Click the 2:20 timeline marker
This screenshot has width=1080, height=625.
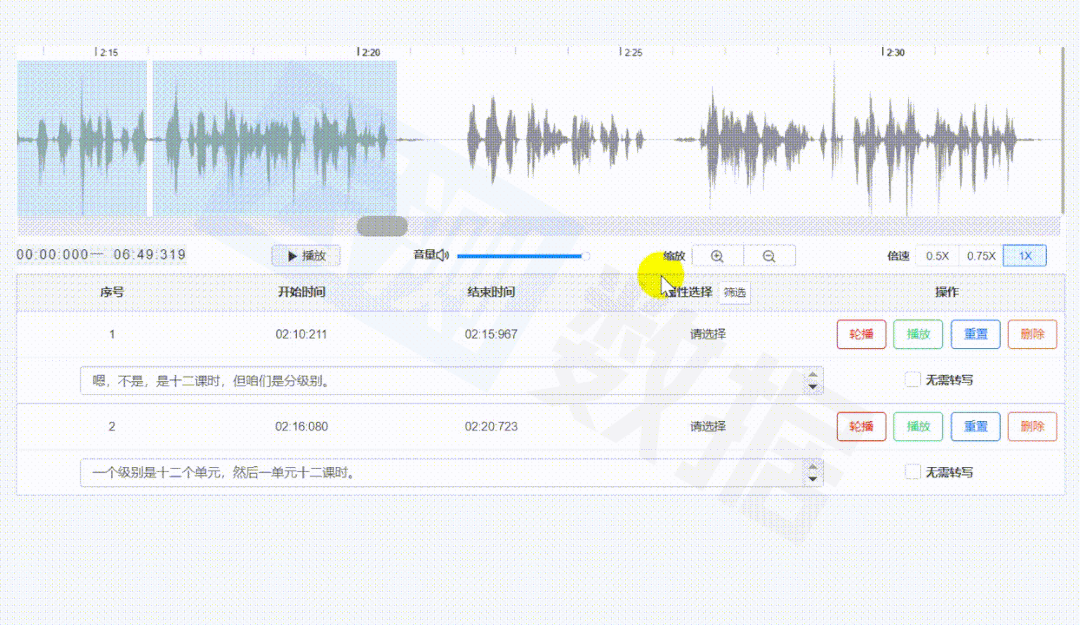click(x=370, y=52)
